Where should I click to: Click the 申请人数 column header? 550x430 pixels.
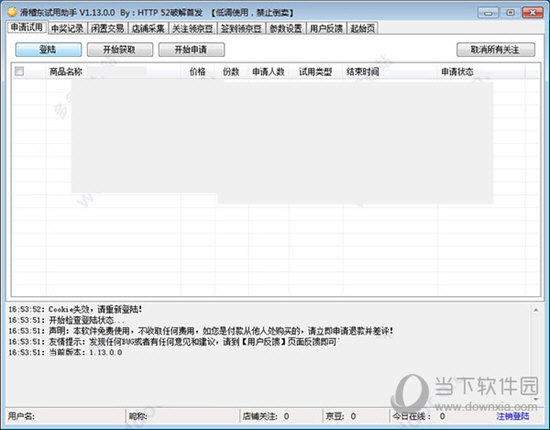pyautogui.click(x=268, y=72)
